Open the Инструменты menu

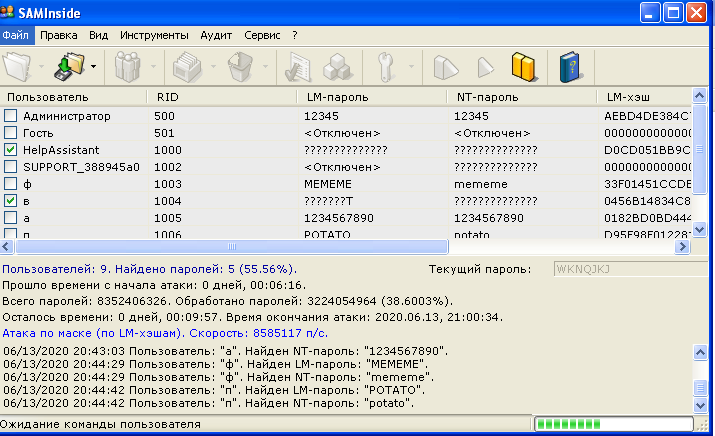[x=154, y=35]
